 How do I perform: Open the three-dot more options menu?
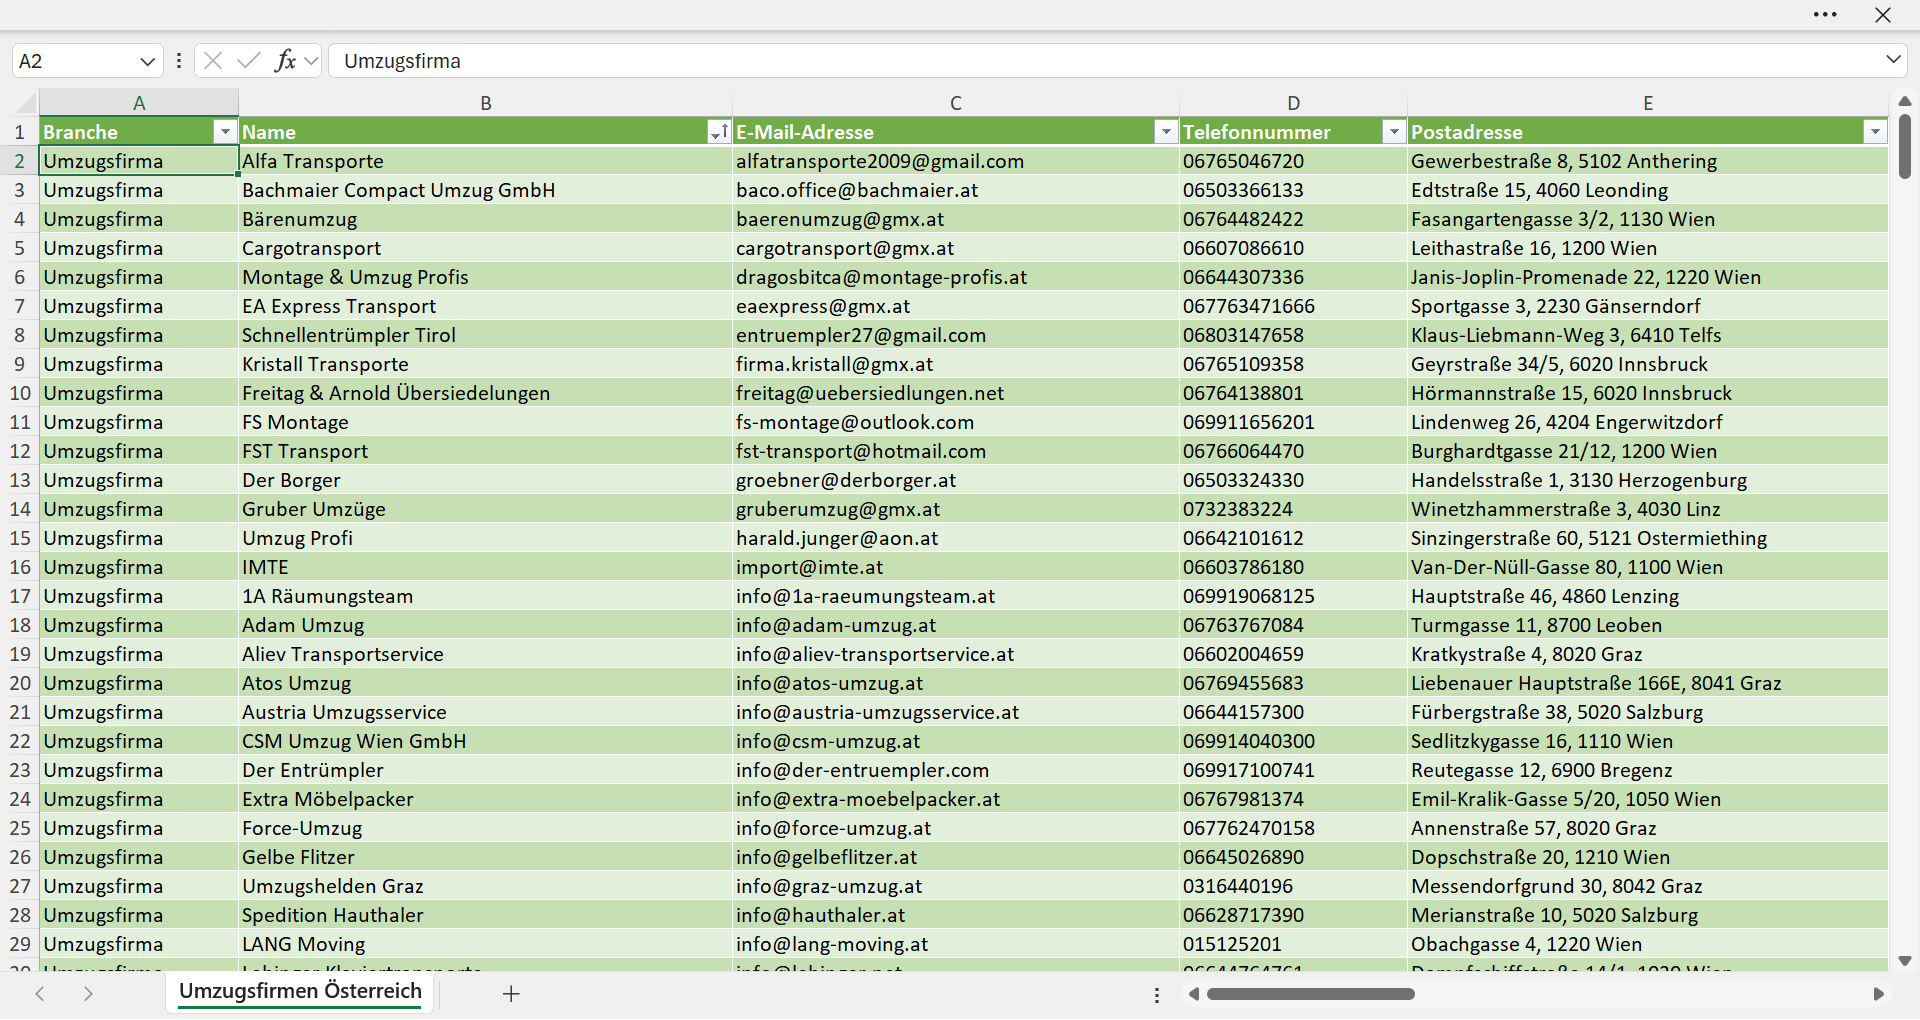pos(1825,15)
